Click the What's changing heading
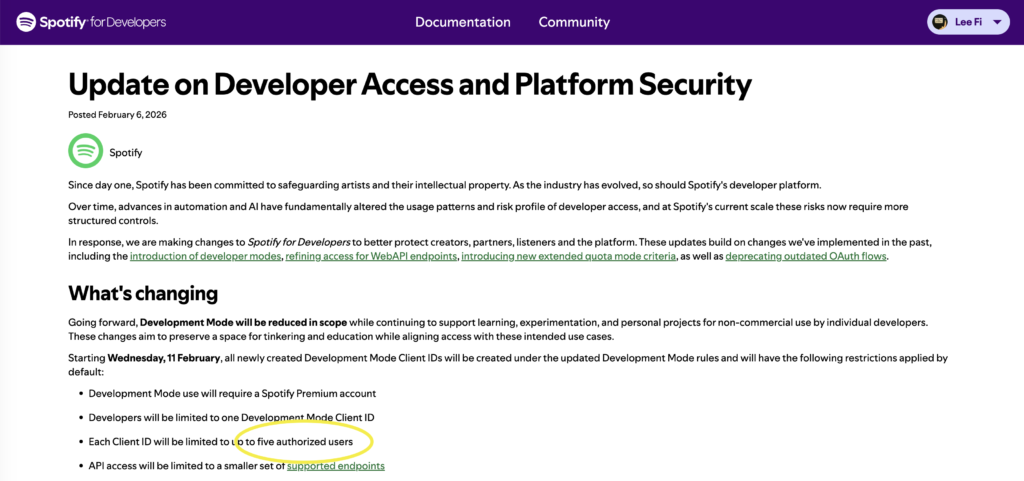This screenshot has width=1024, height=481. 142,294
